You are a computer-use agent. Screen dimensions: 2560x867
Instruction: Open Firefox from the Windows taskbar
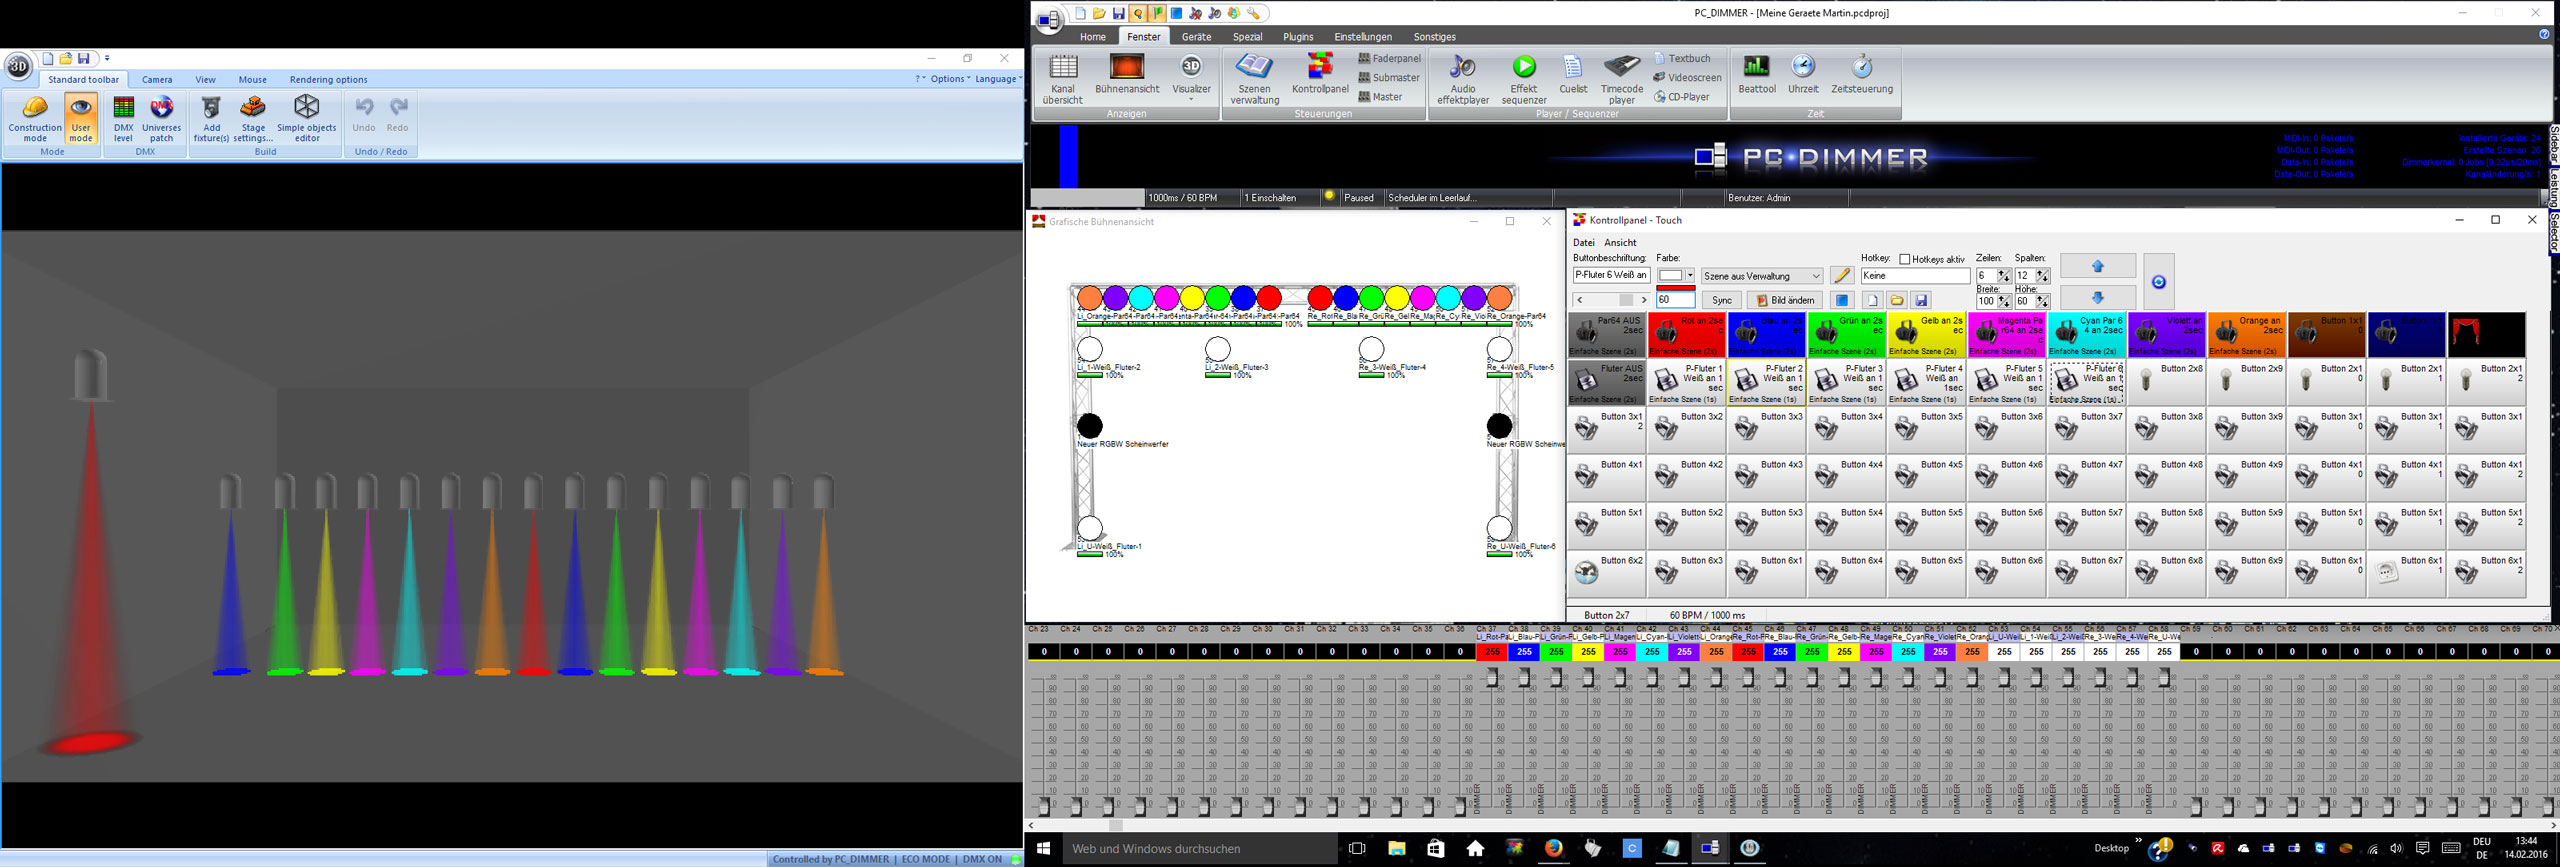click(1553, 848)
